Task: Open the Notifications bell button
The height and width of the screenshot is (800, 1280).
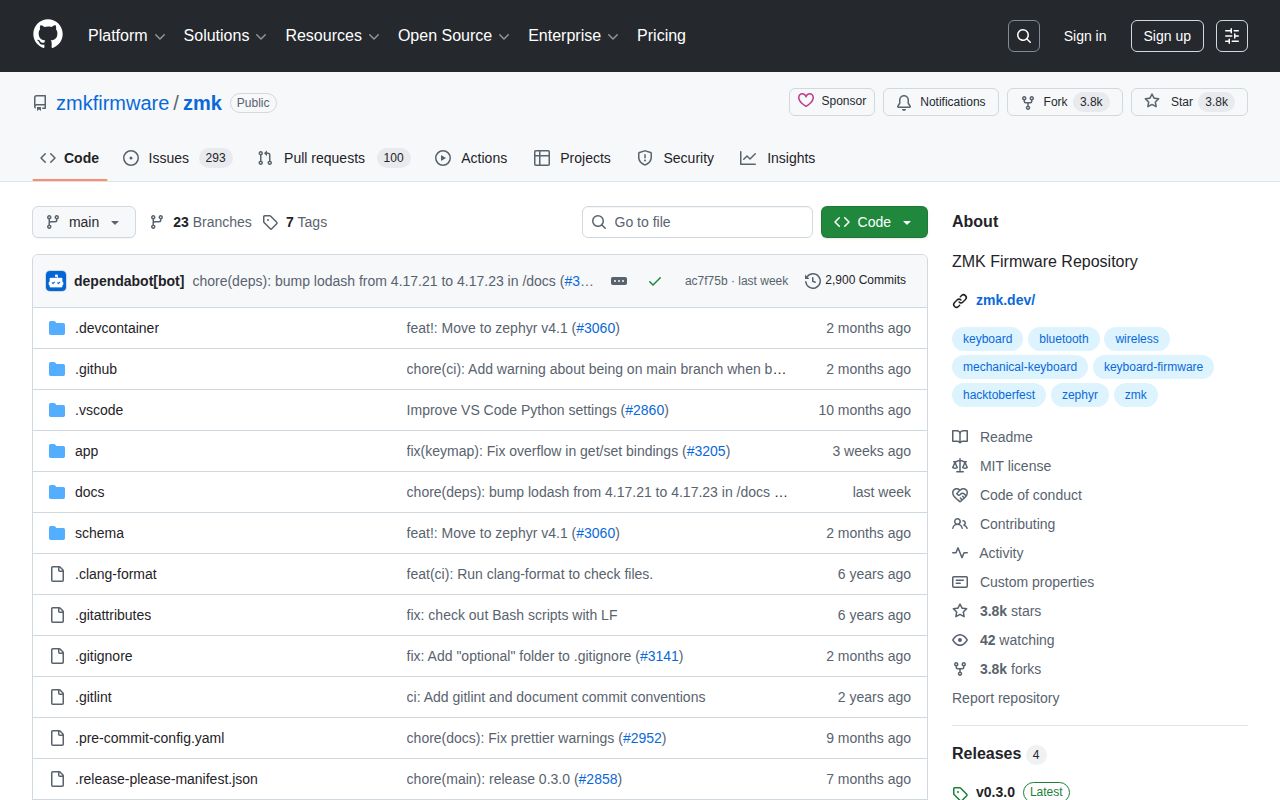Action: (941, 102)
